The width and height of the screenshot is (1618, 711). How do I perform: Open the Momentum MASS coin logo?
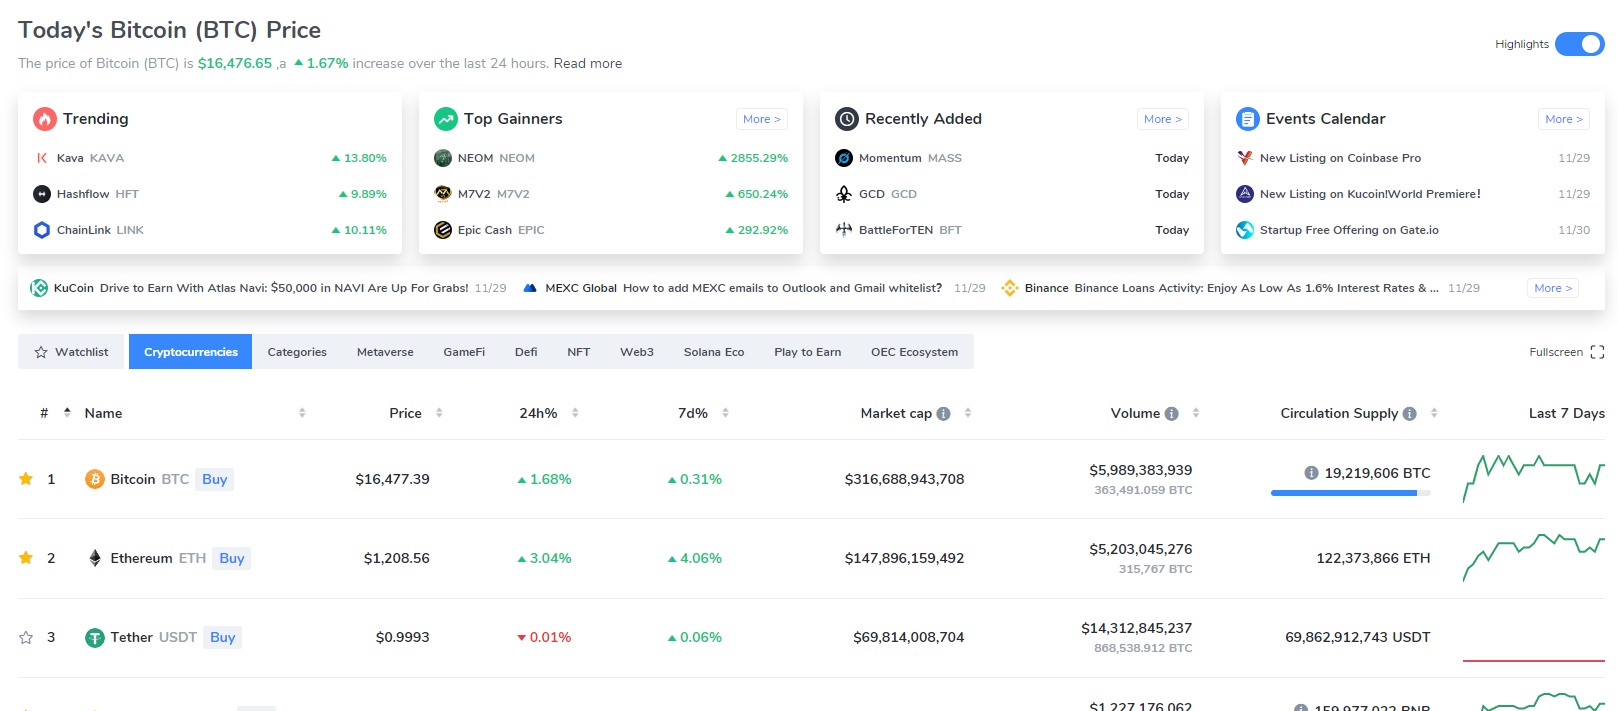[x=844, y=158]
